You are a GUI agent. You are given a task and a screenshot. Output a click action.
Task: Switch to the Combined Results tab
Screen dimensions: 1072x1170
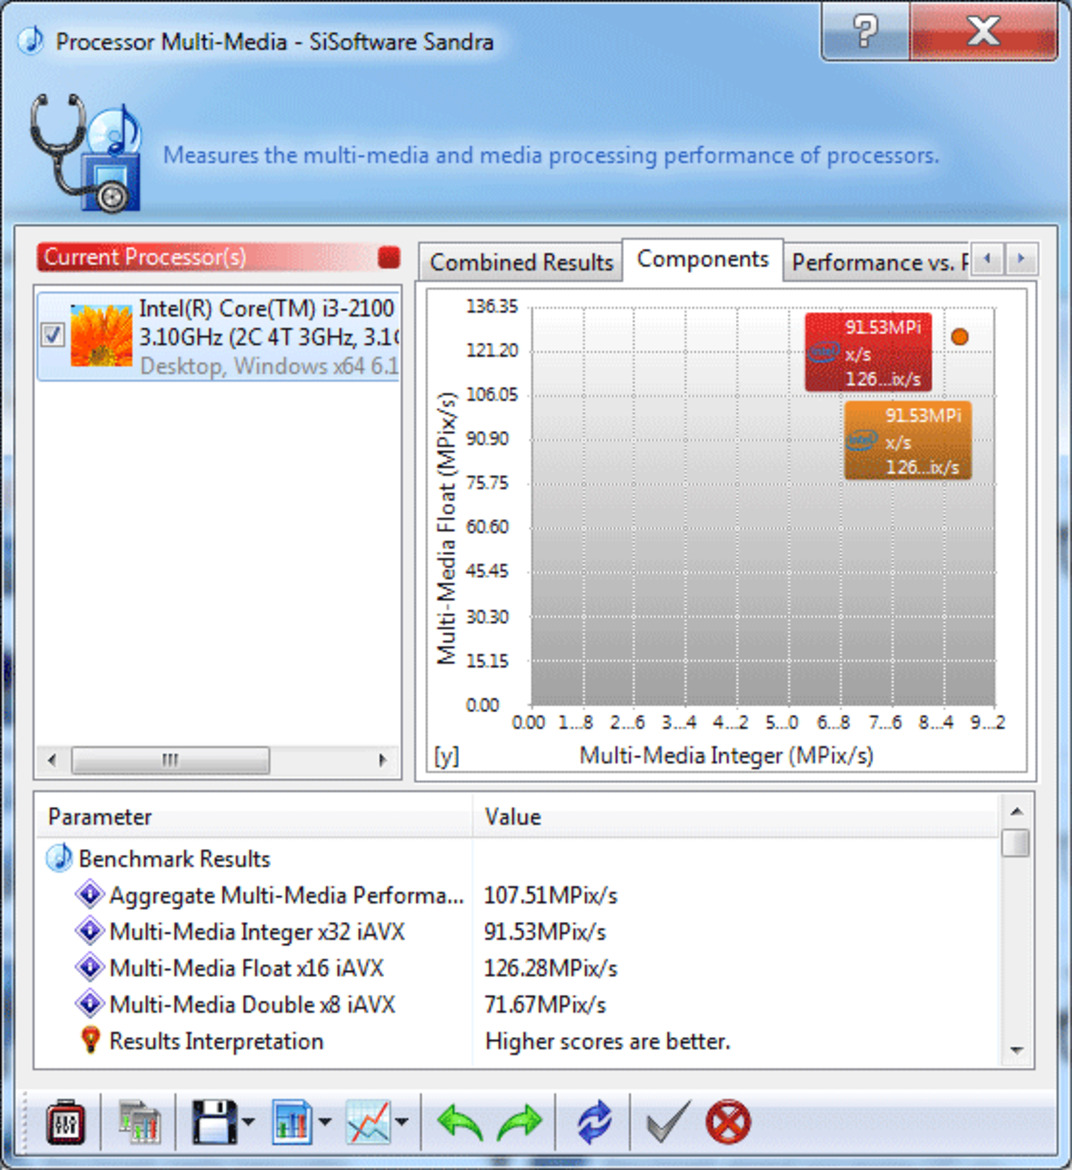(521, 263)
